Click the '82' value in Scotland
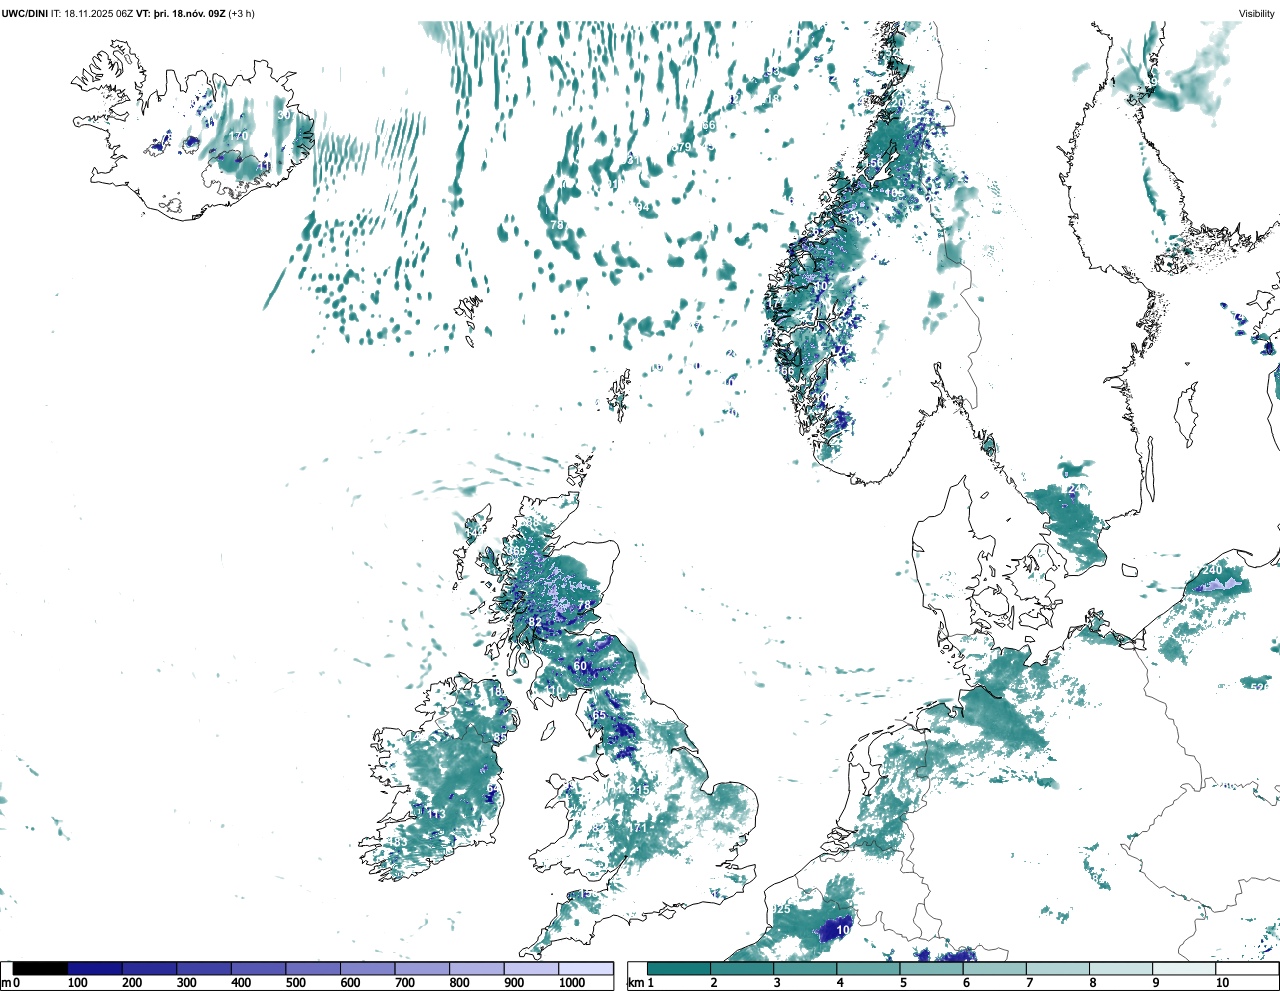Screen dimensions: 1280x991 (535, 622)
